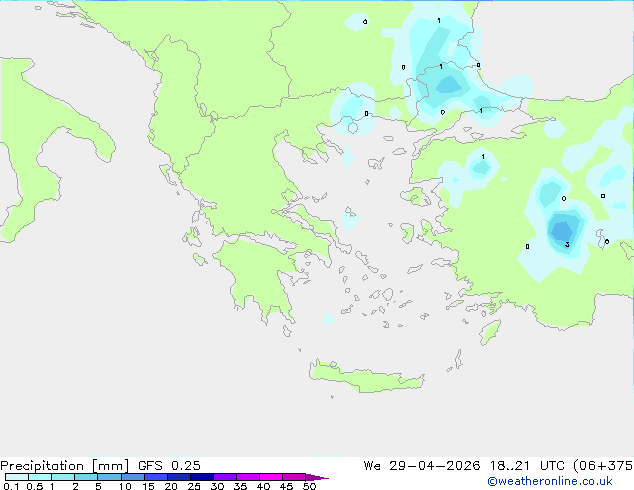Image resolution: width=634 pixels, height=490 pixels.
Task: Click the '(06+375' forecast run text
Action: coord(603,466)
